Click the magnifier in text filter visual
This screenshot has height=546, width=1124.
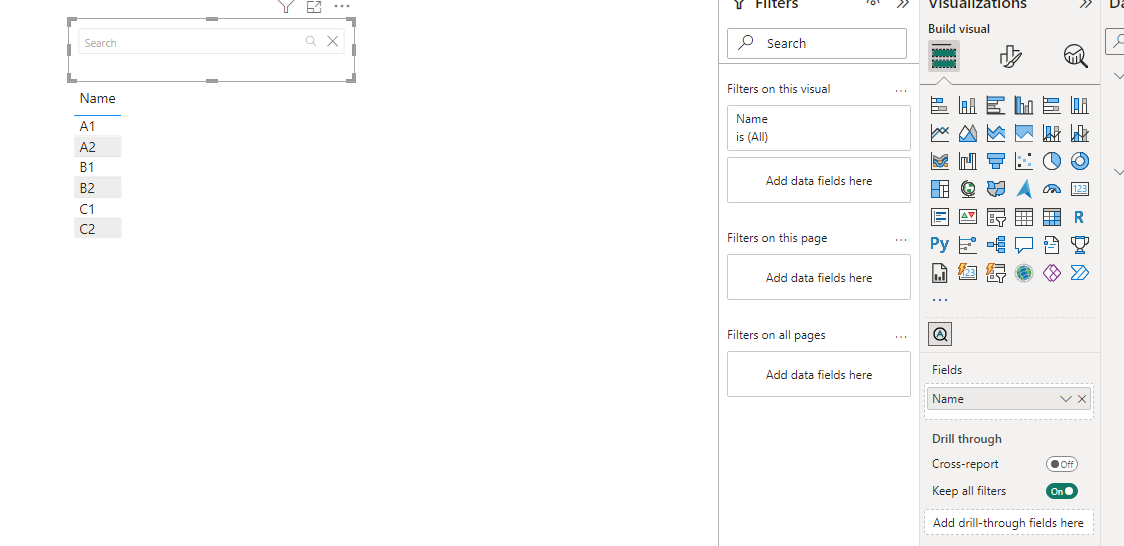(311, 42)
